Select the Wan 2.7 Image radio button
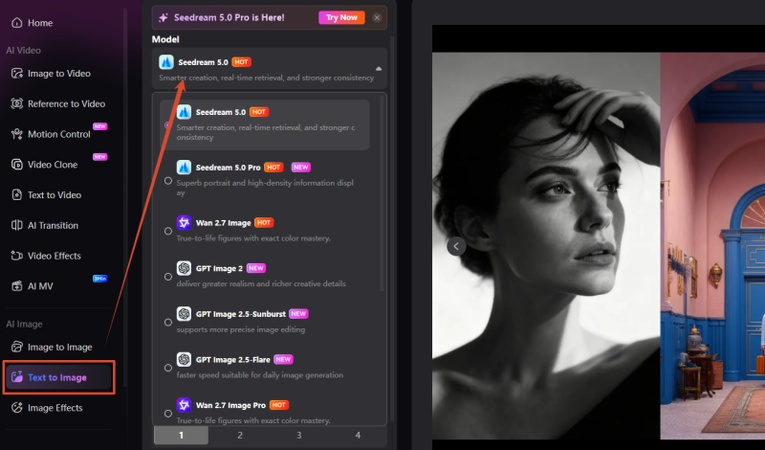This screenshot has height=450, width=765. point(168,231)
